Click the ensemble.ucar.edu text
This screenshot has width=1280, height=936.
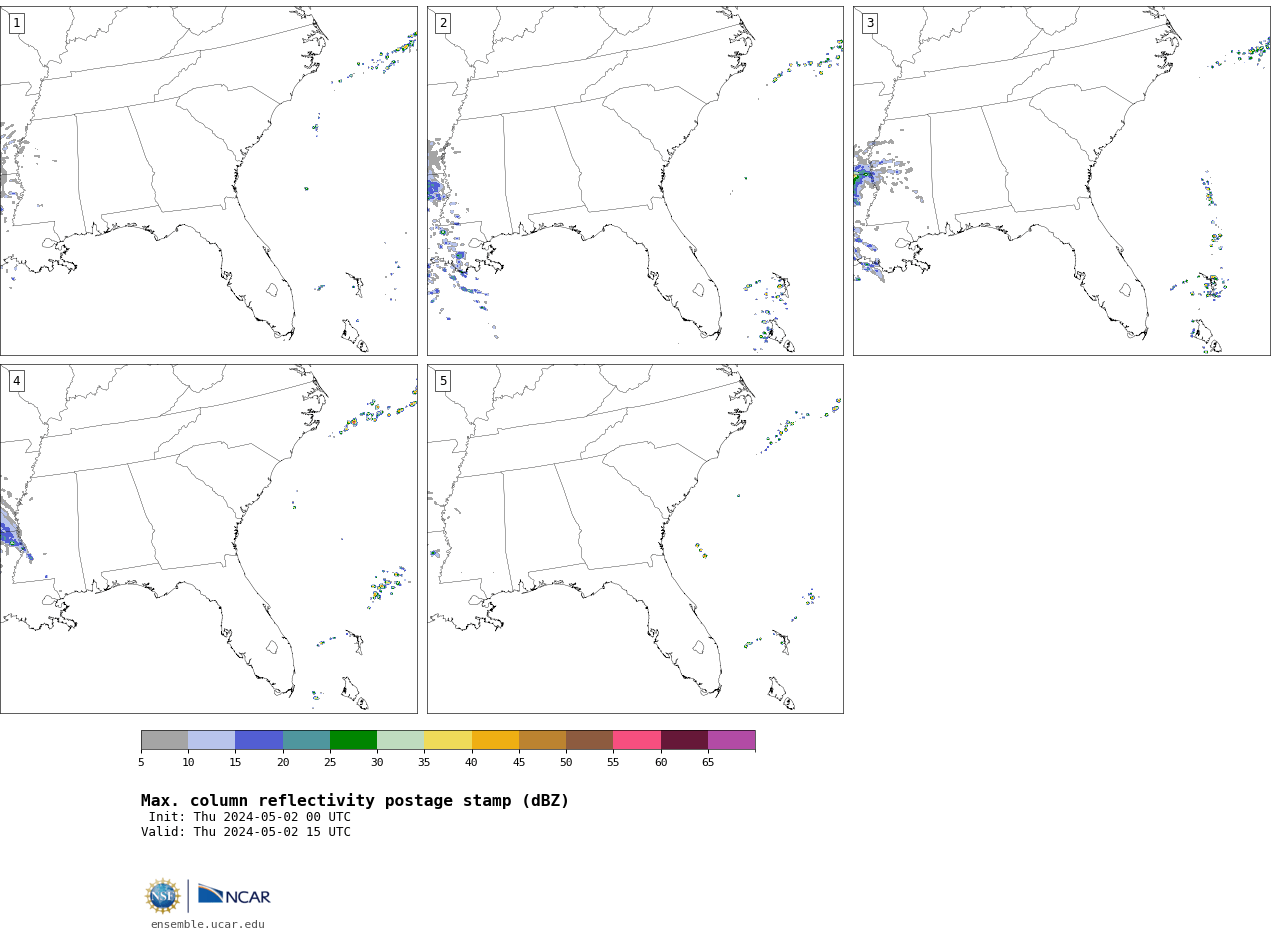[208, 925]
